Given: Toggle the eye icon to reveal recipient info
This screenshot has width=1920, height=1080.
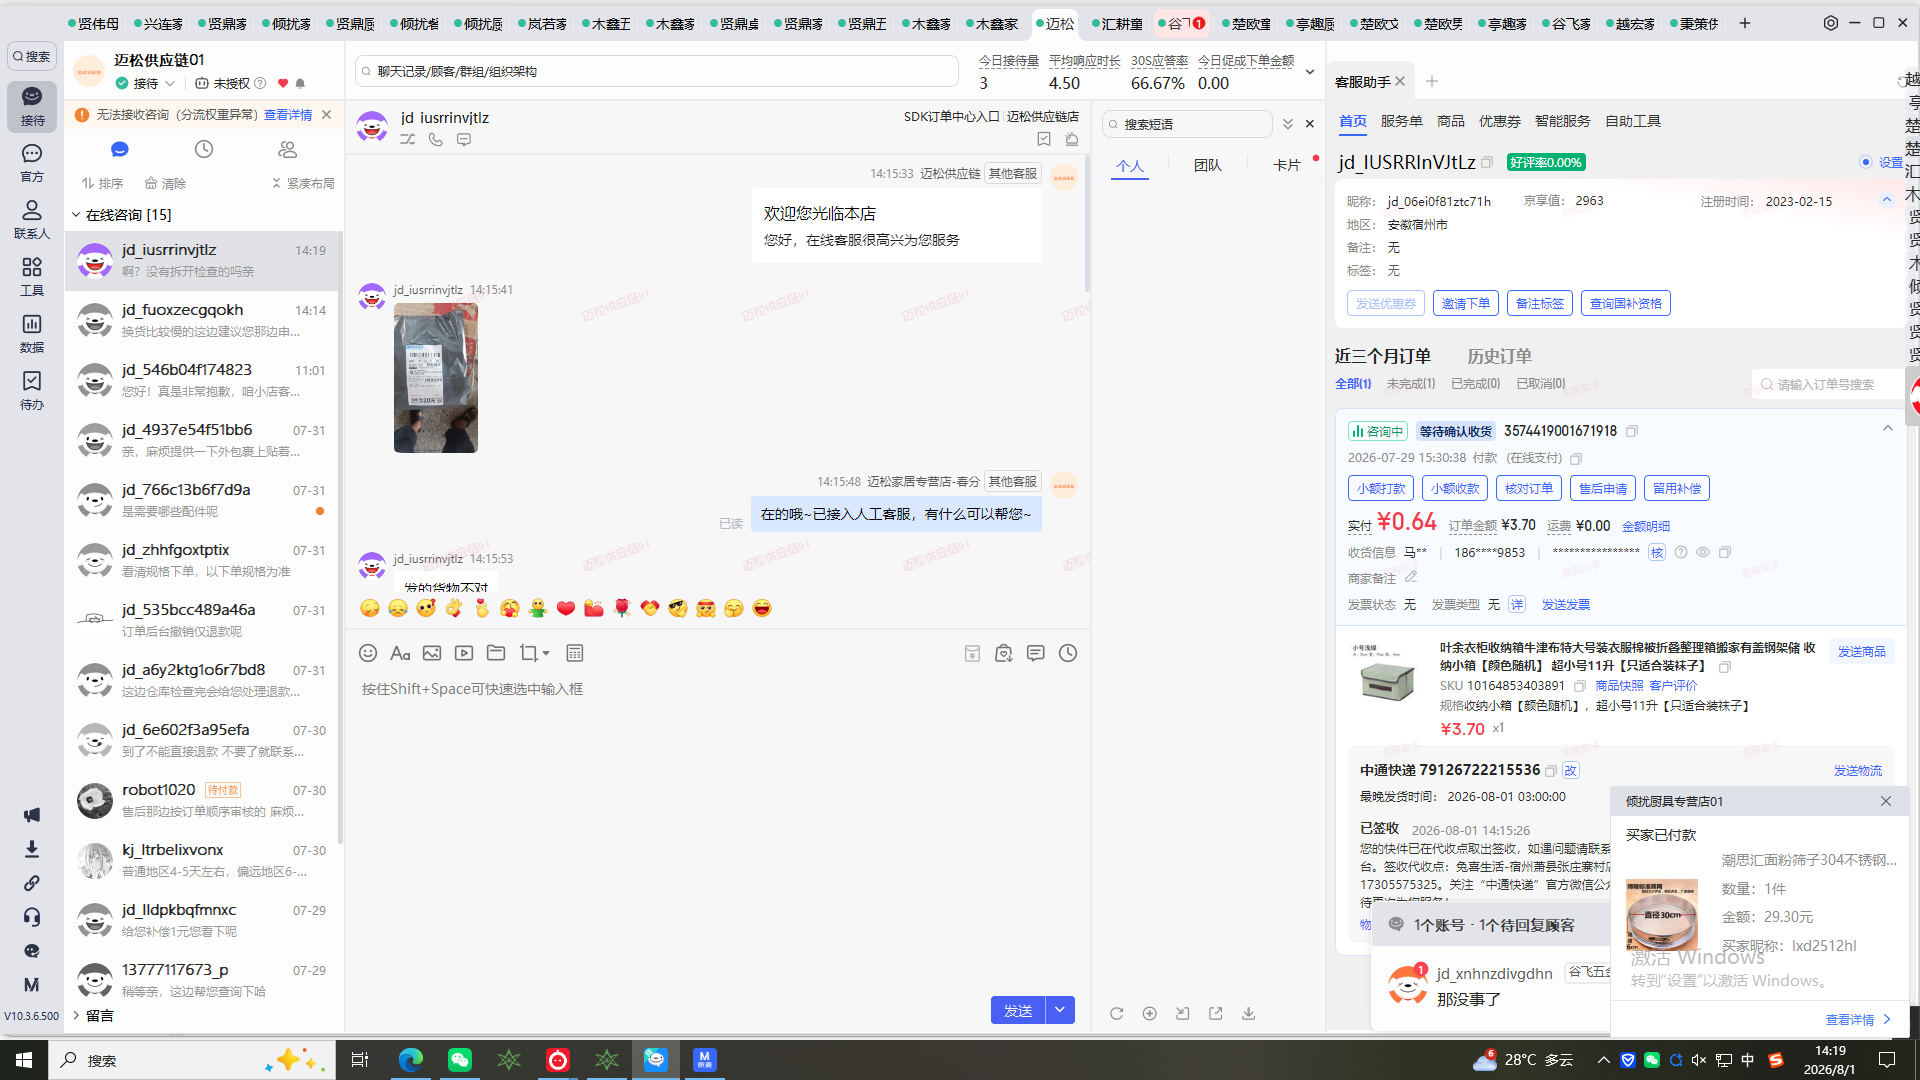Looking at the screenshot, I should coord(1703,552).
